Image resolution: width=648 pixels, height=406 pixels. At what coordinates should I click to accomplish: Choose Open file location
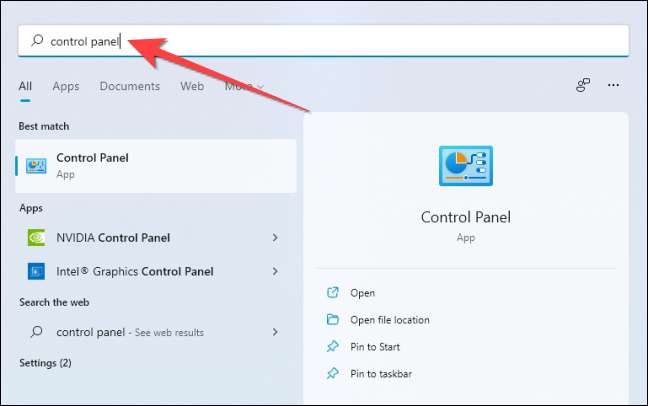click(390, 320)
